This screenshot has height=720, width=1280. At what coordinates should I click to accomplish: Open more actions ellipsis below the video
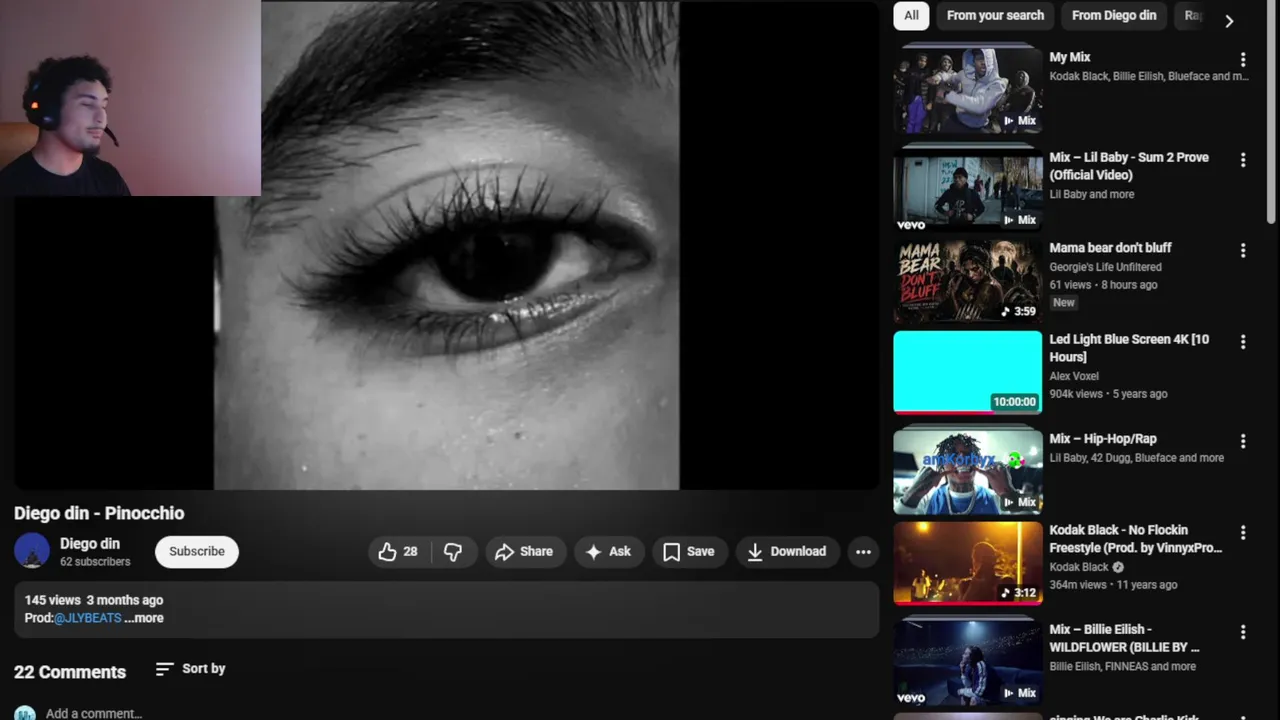863,551
